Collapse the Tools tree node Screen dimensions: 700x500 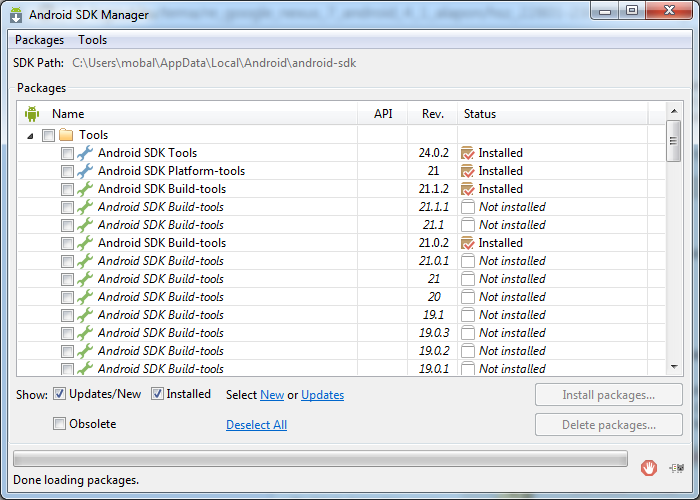(30, 136)
